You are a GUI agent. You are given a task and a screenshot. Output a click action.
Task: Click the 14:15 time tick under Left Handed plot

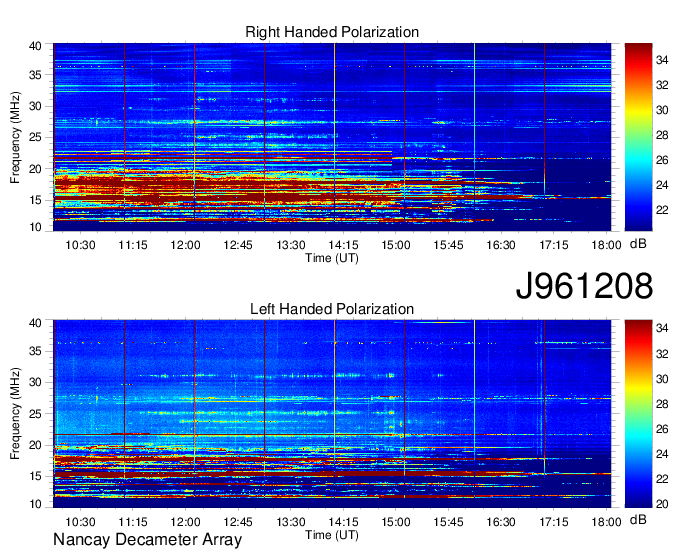pos(343,522)
